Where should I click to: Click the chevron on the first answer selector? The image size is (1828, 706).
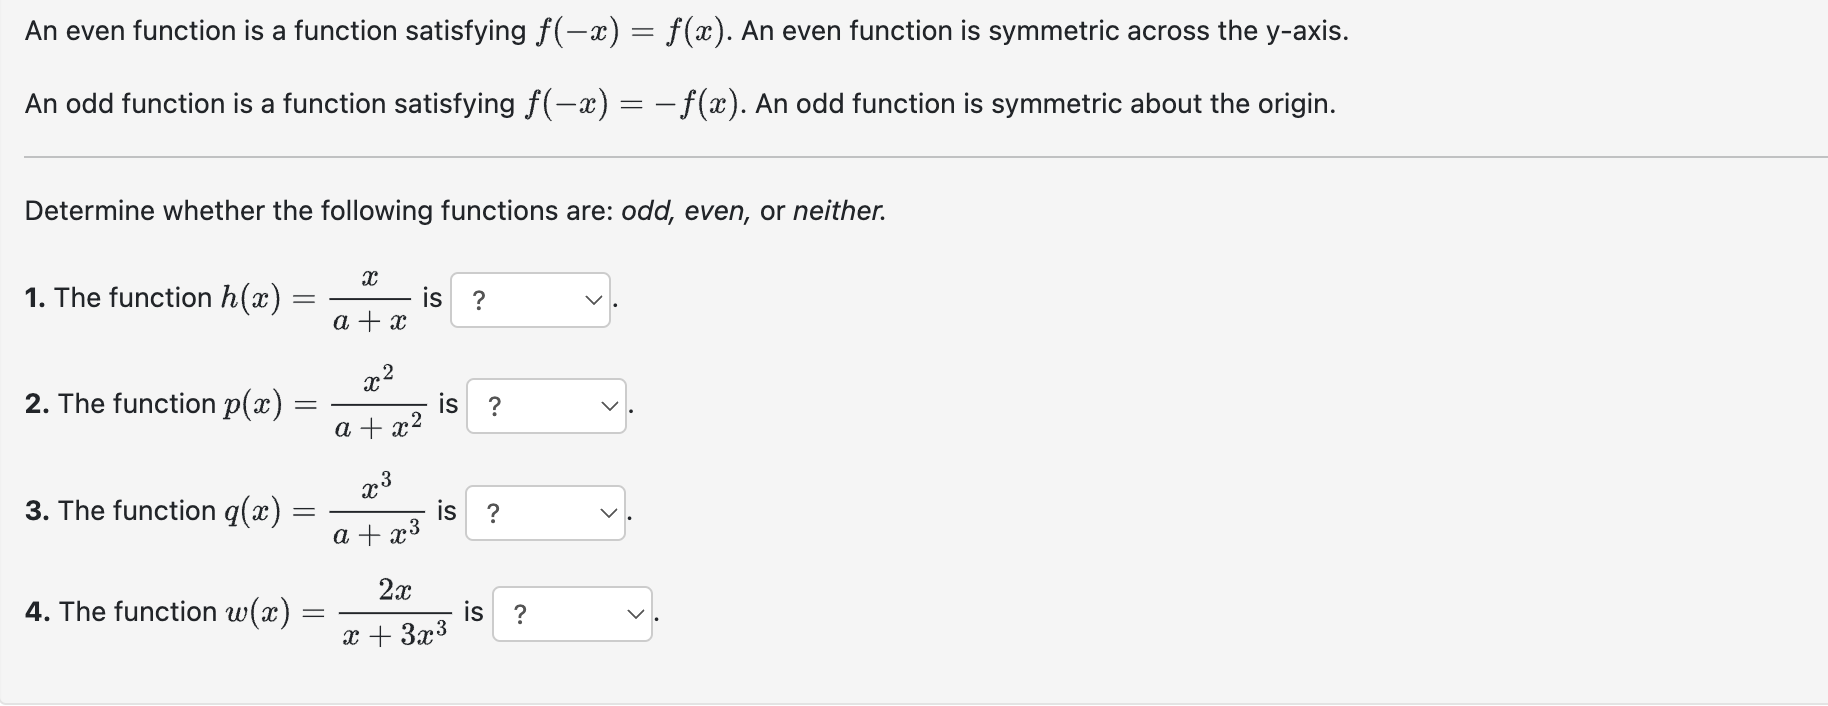[x=593, y=300]
